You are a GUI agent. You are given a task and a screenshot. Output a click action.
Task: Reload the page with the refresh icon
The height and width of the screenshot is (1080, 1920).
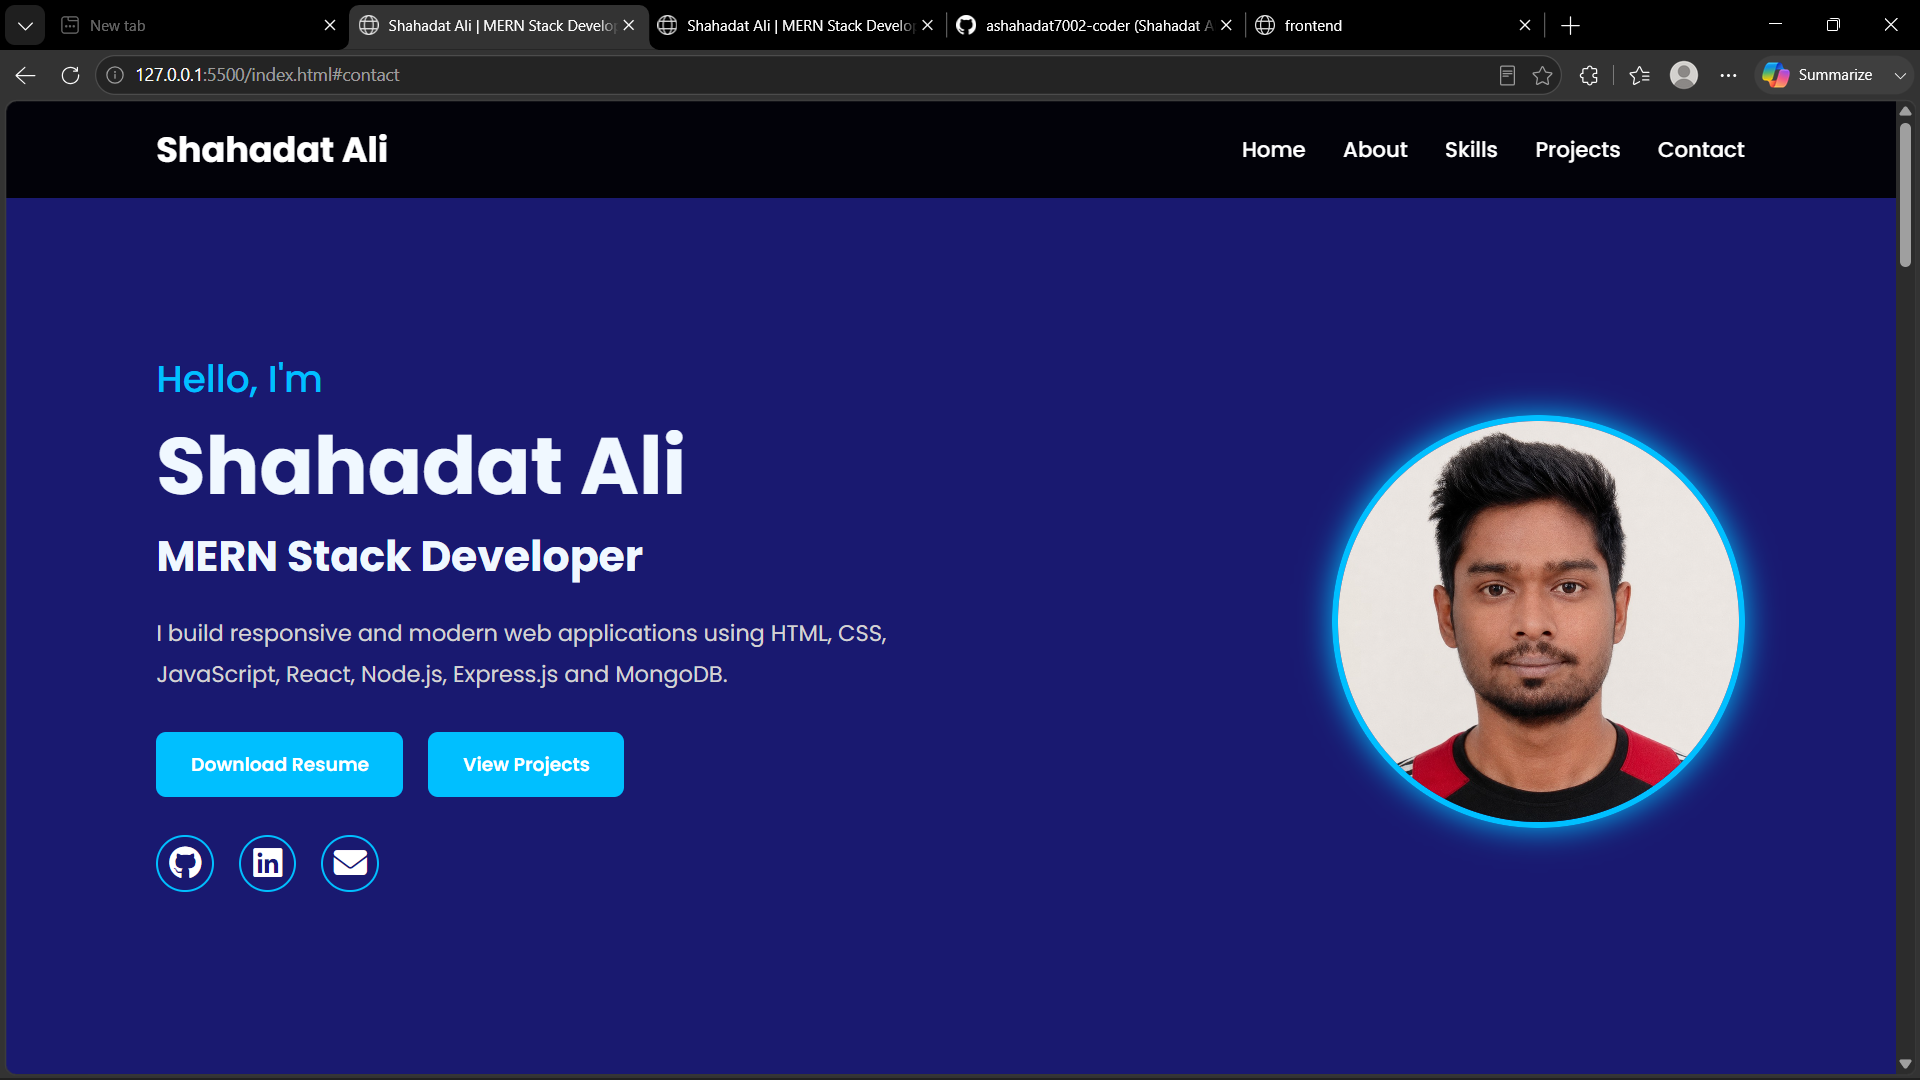click(x=70, y=75)
